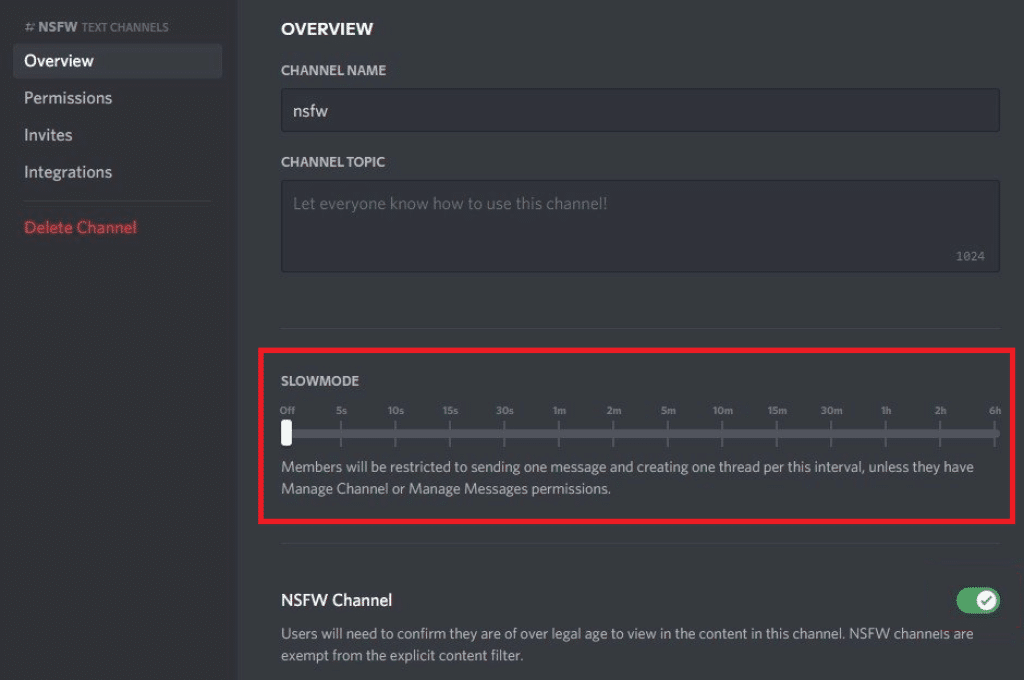Open the Invites settings page
Viewport: 1024px width, 680px height.
pos(48,134)
